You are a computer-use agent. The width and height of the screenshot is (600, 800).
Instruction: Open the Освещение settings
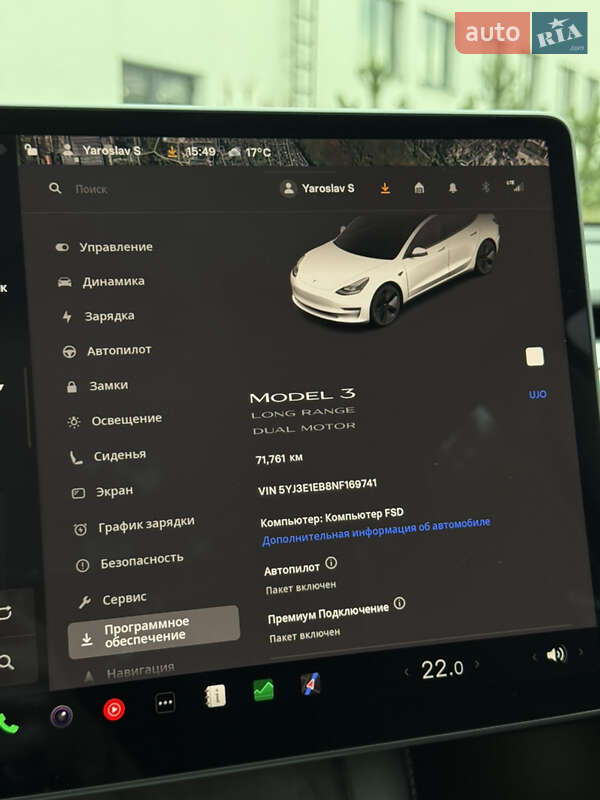tap(115, 420)
